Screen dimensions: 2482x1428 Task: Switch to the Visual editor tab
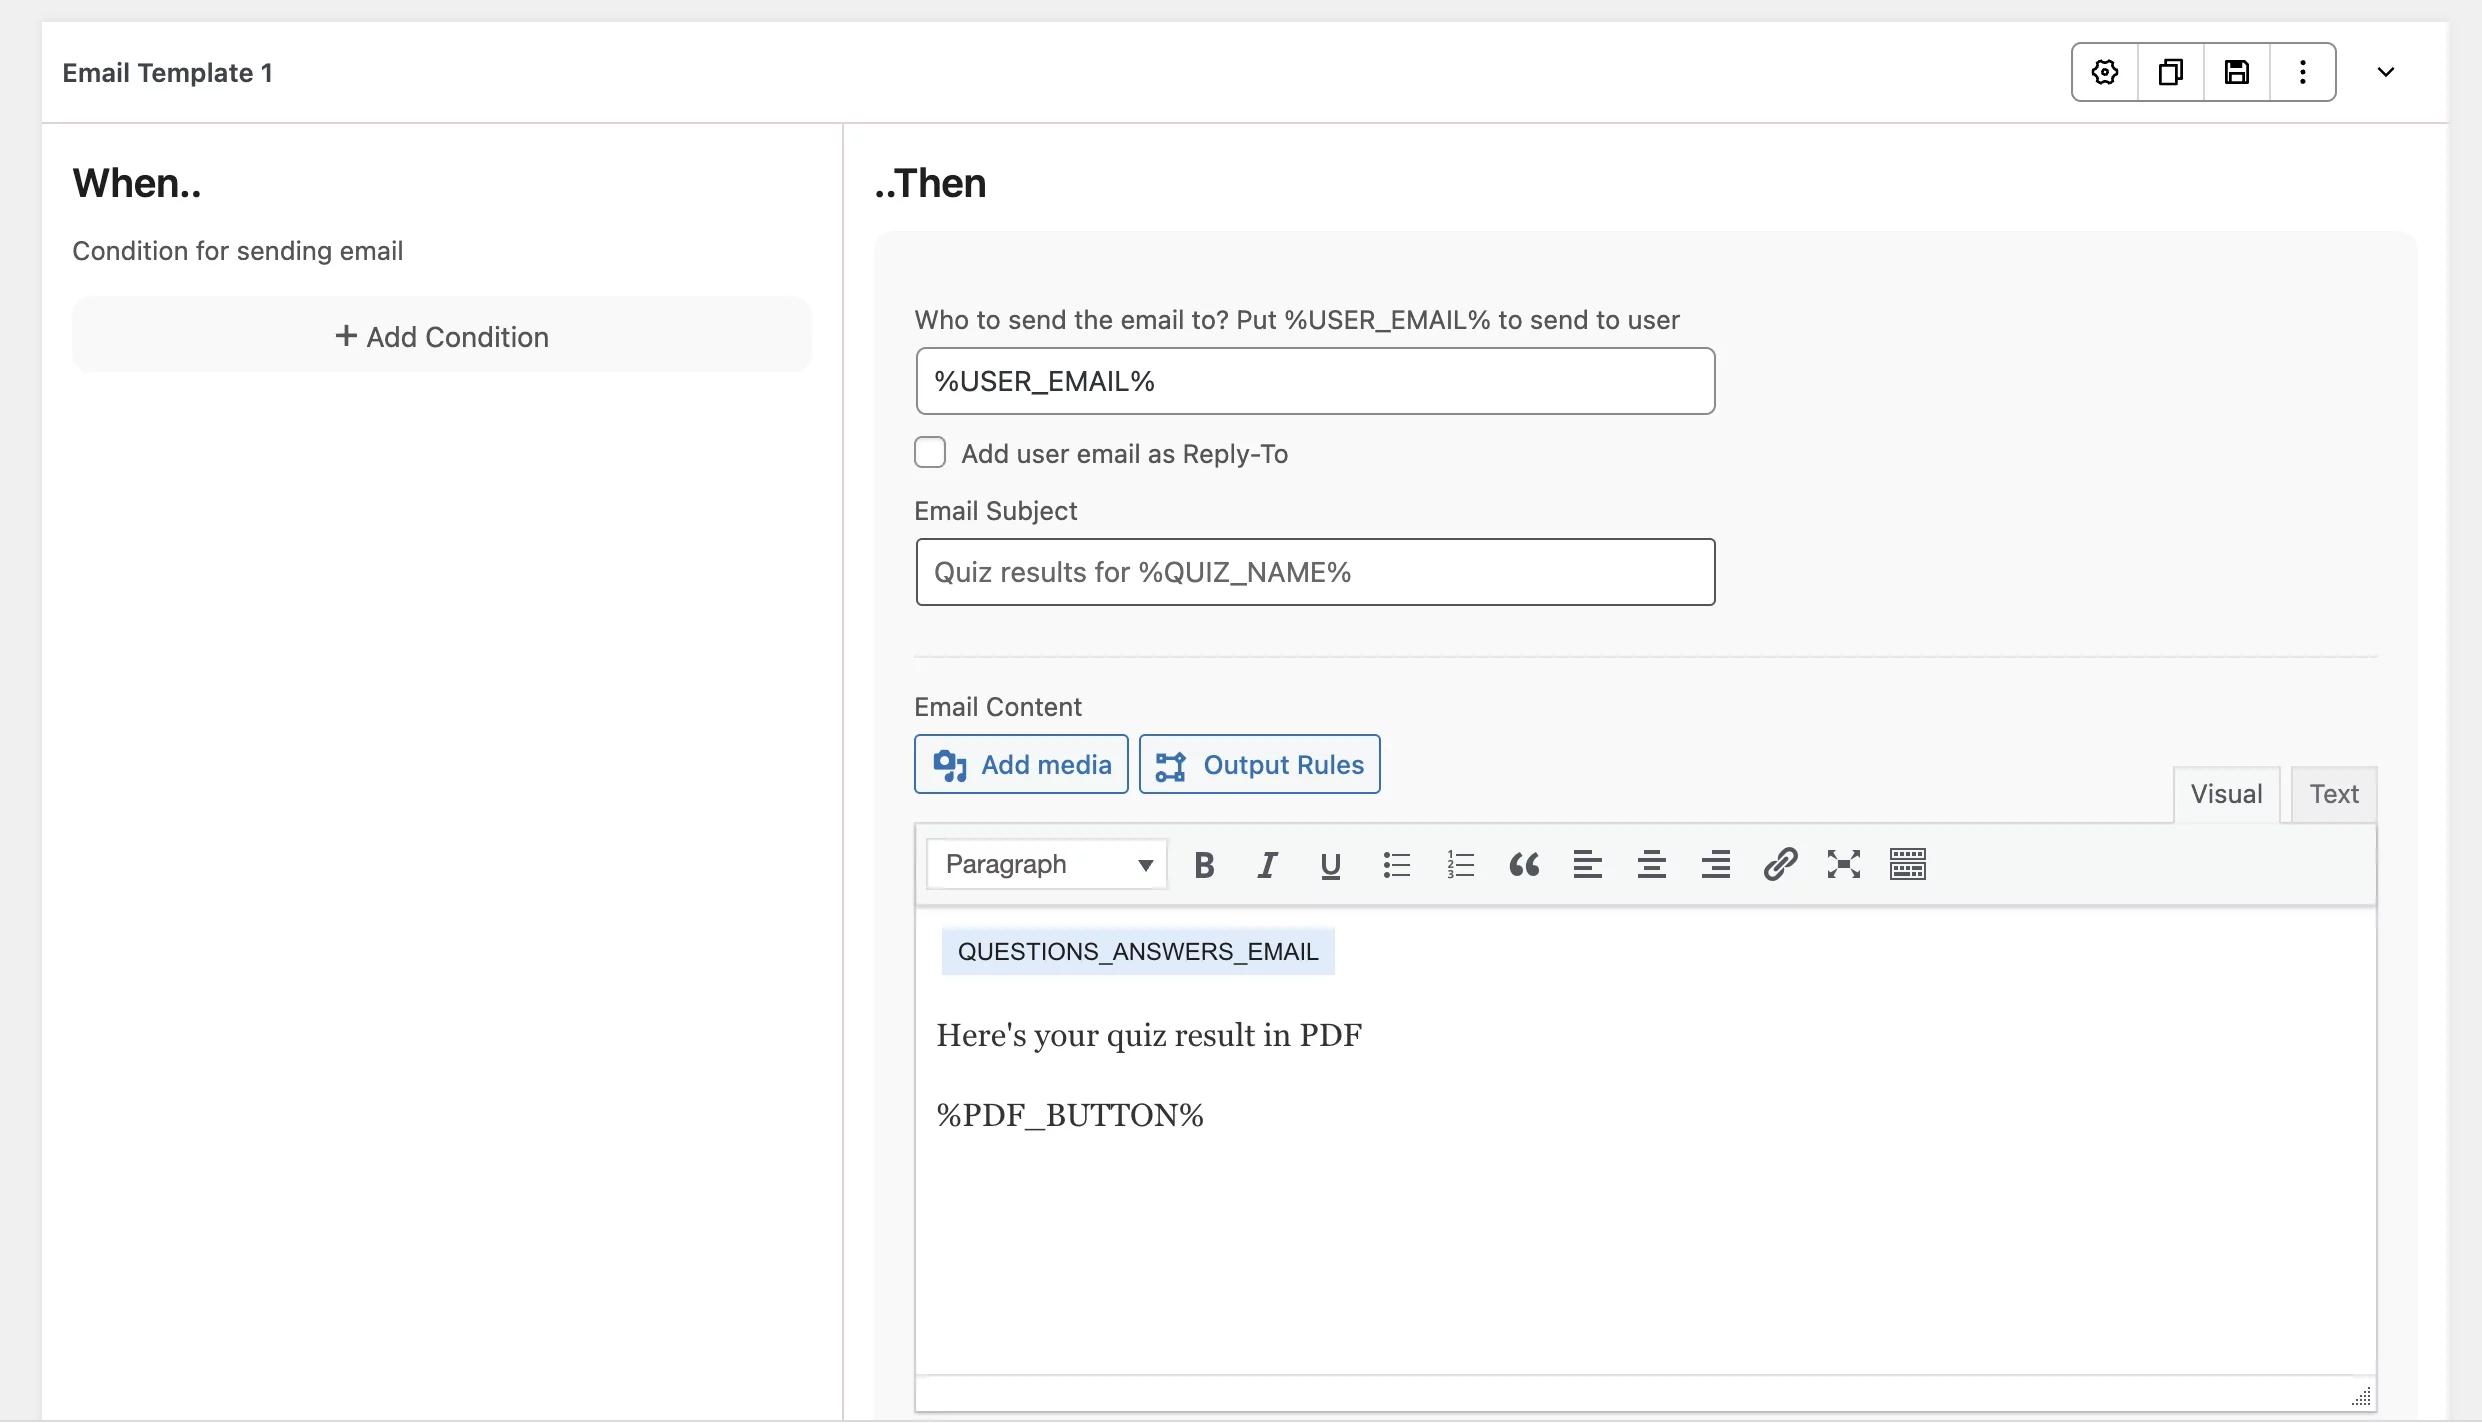(2226, 794)
